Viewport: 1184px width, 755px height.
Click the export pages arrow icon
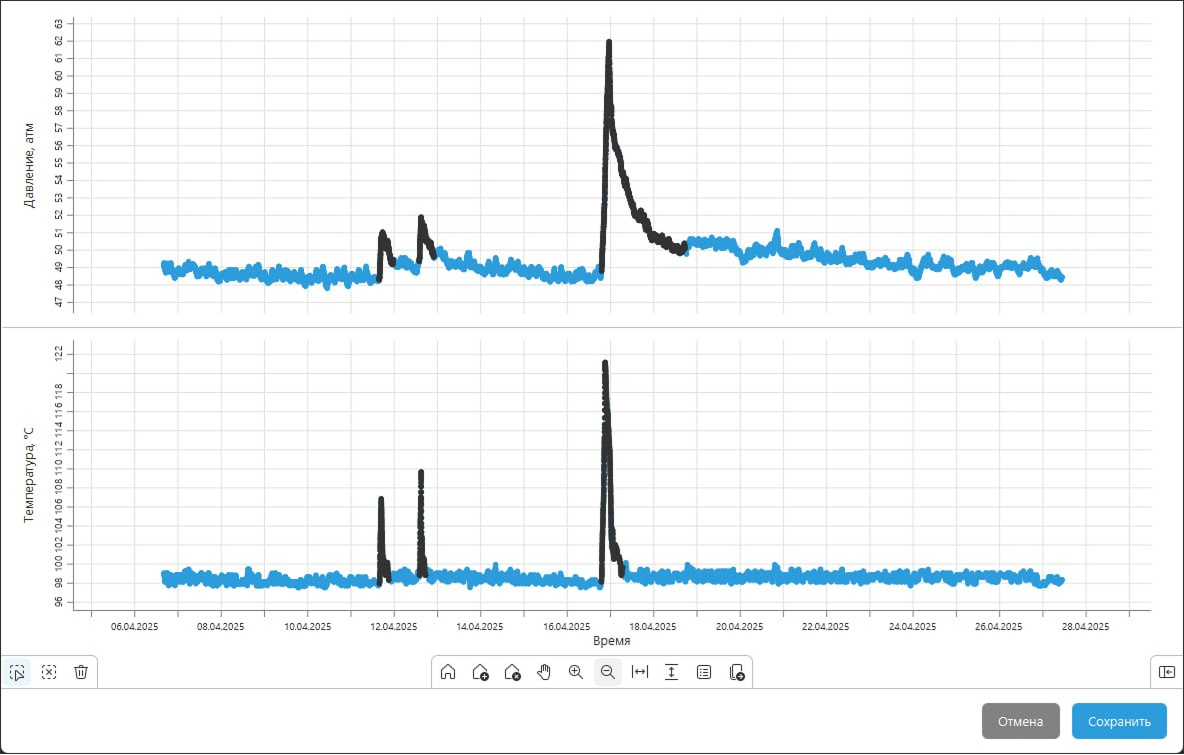coord(736,672)
